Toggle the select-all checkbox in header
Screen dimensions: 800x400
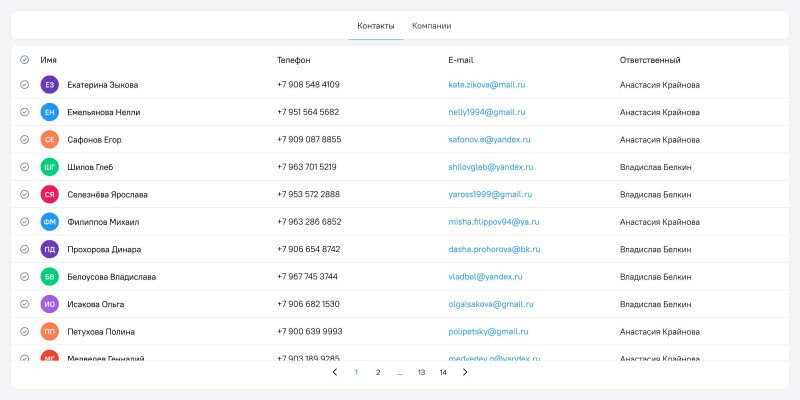click(24, 60)
